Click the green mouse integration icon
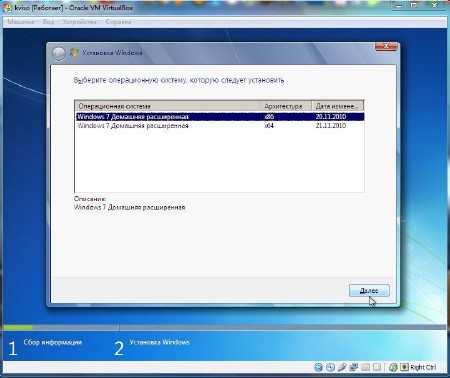The width and height of the screenshot is (450, 378). [393, 367]
